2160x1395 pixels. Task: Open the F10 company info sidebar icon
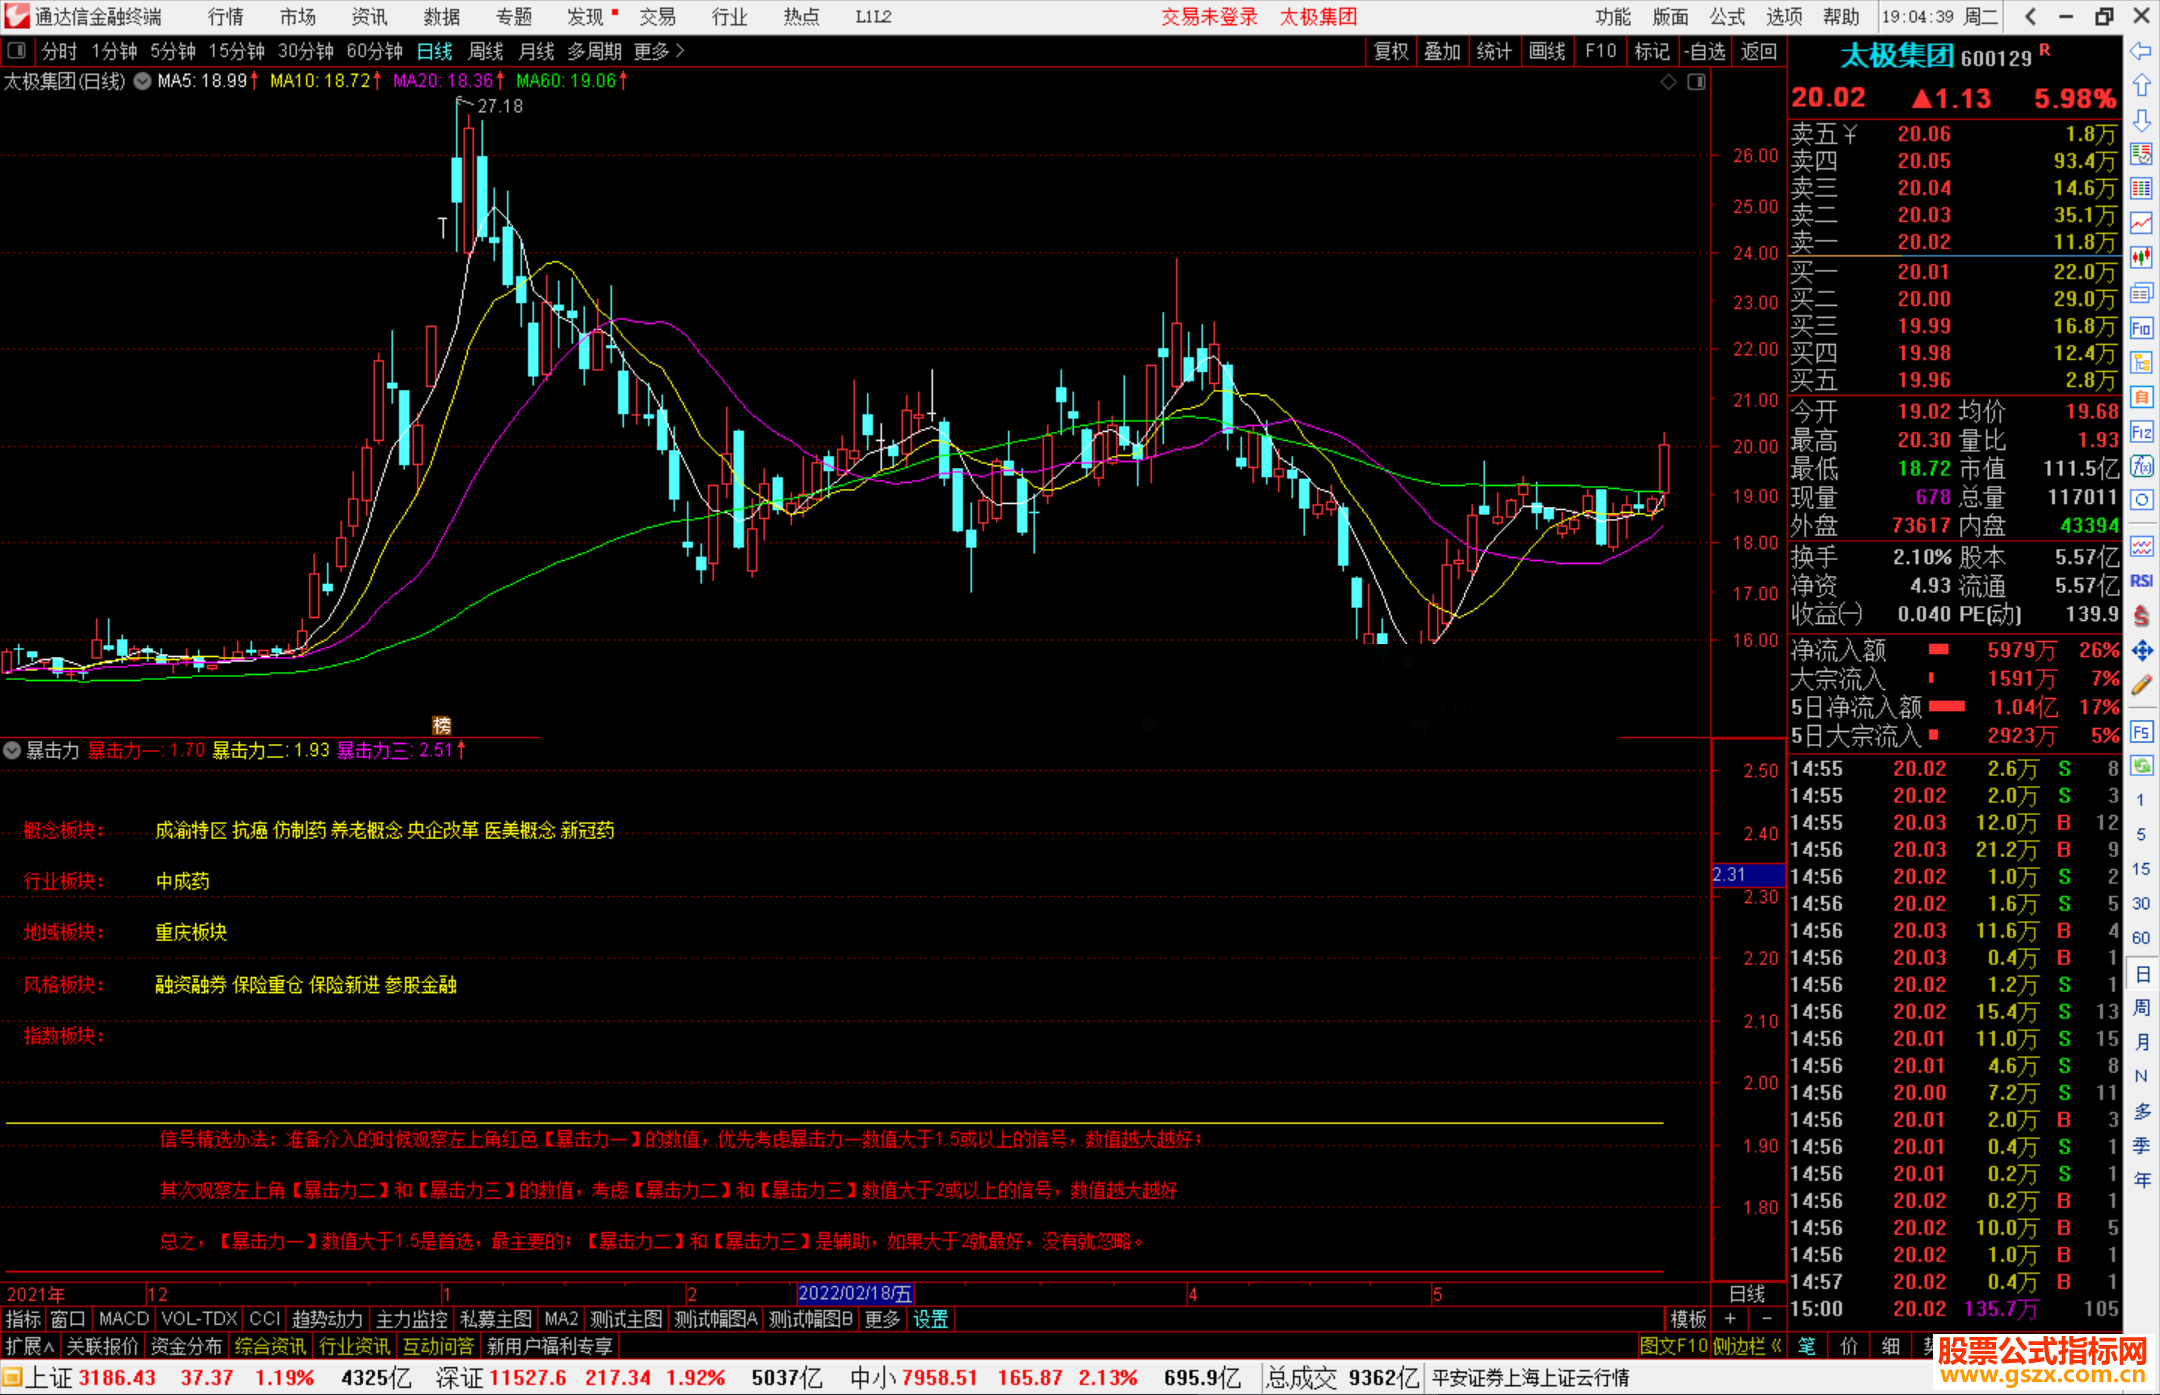(2141, 328)
